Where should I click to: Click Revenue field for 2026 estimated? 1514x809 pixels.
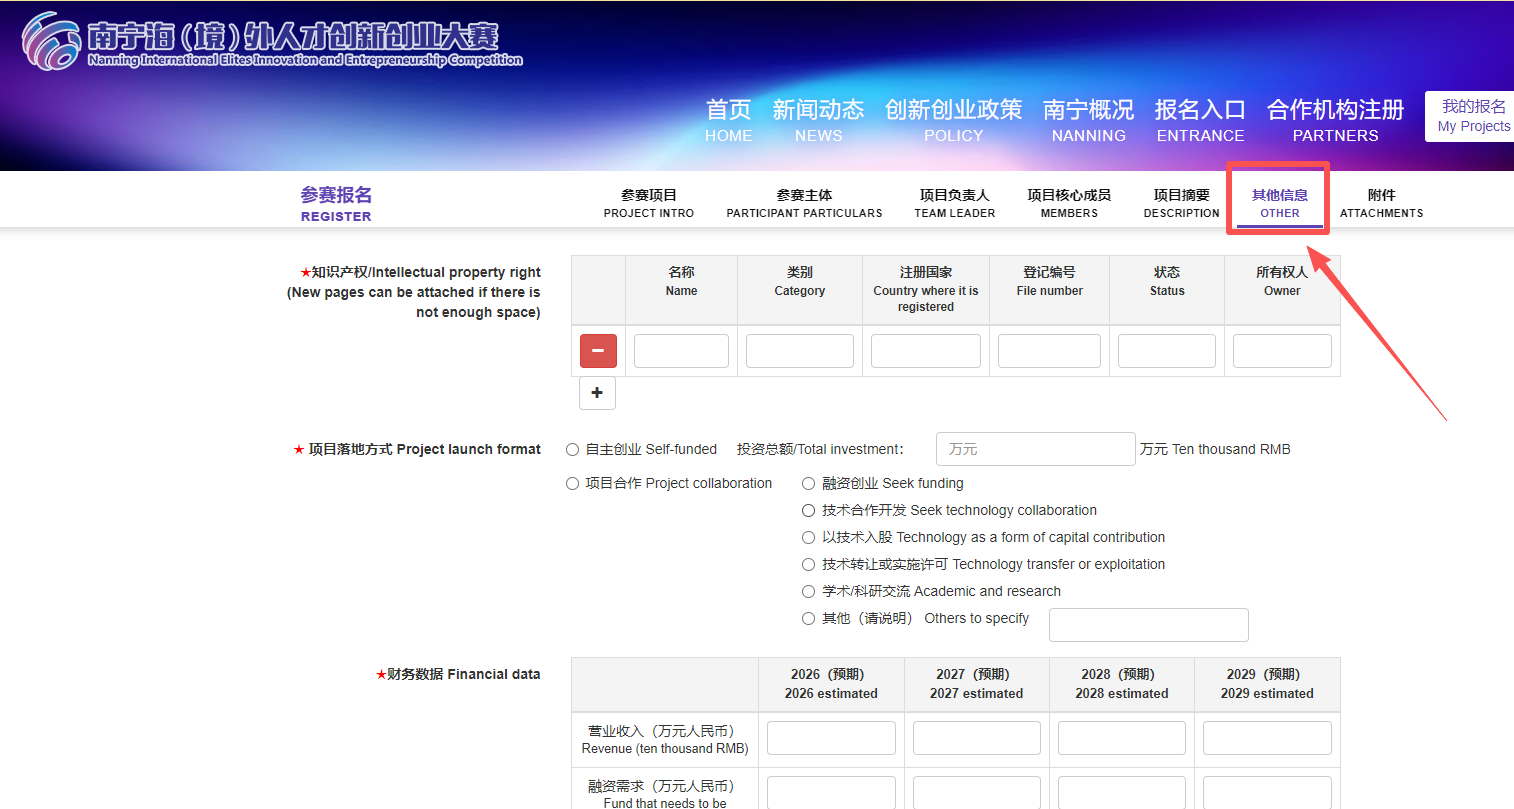click(x=831, y=738)
